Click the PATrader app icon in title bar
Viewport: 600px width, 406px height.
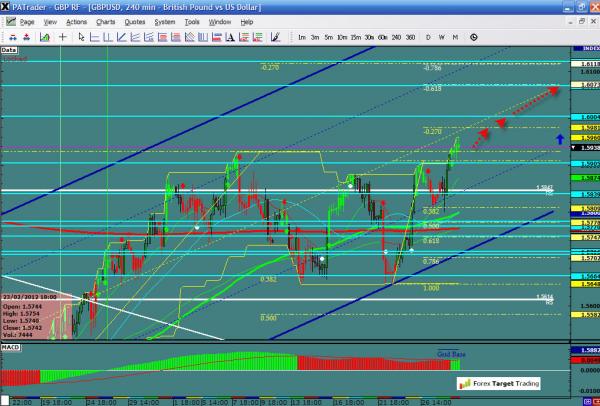pyautogui.click(x=7, y=7)
